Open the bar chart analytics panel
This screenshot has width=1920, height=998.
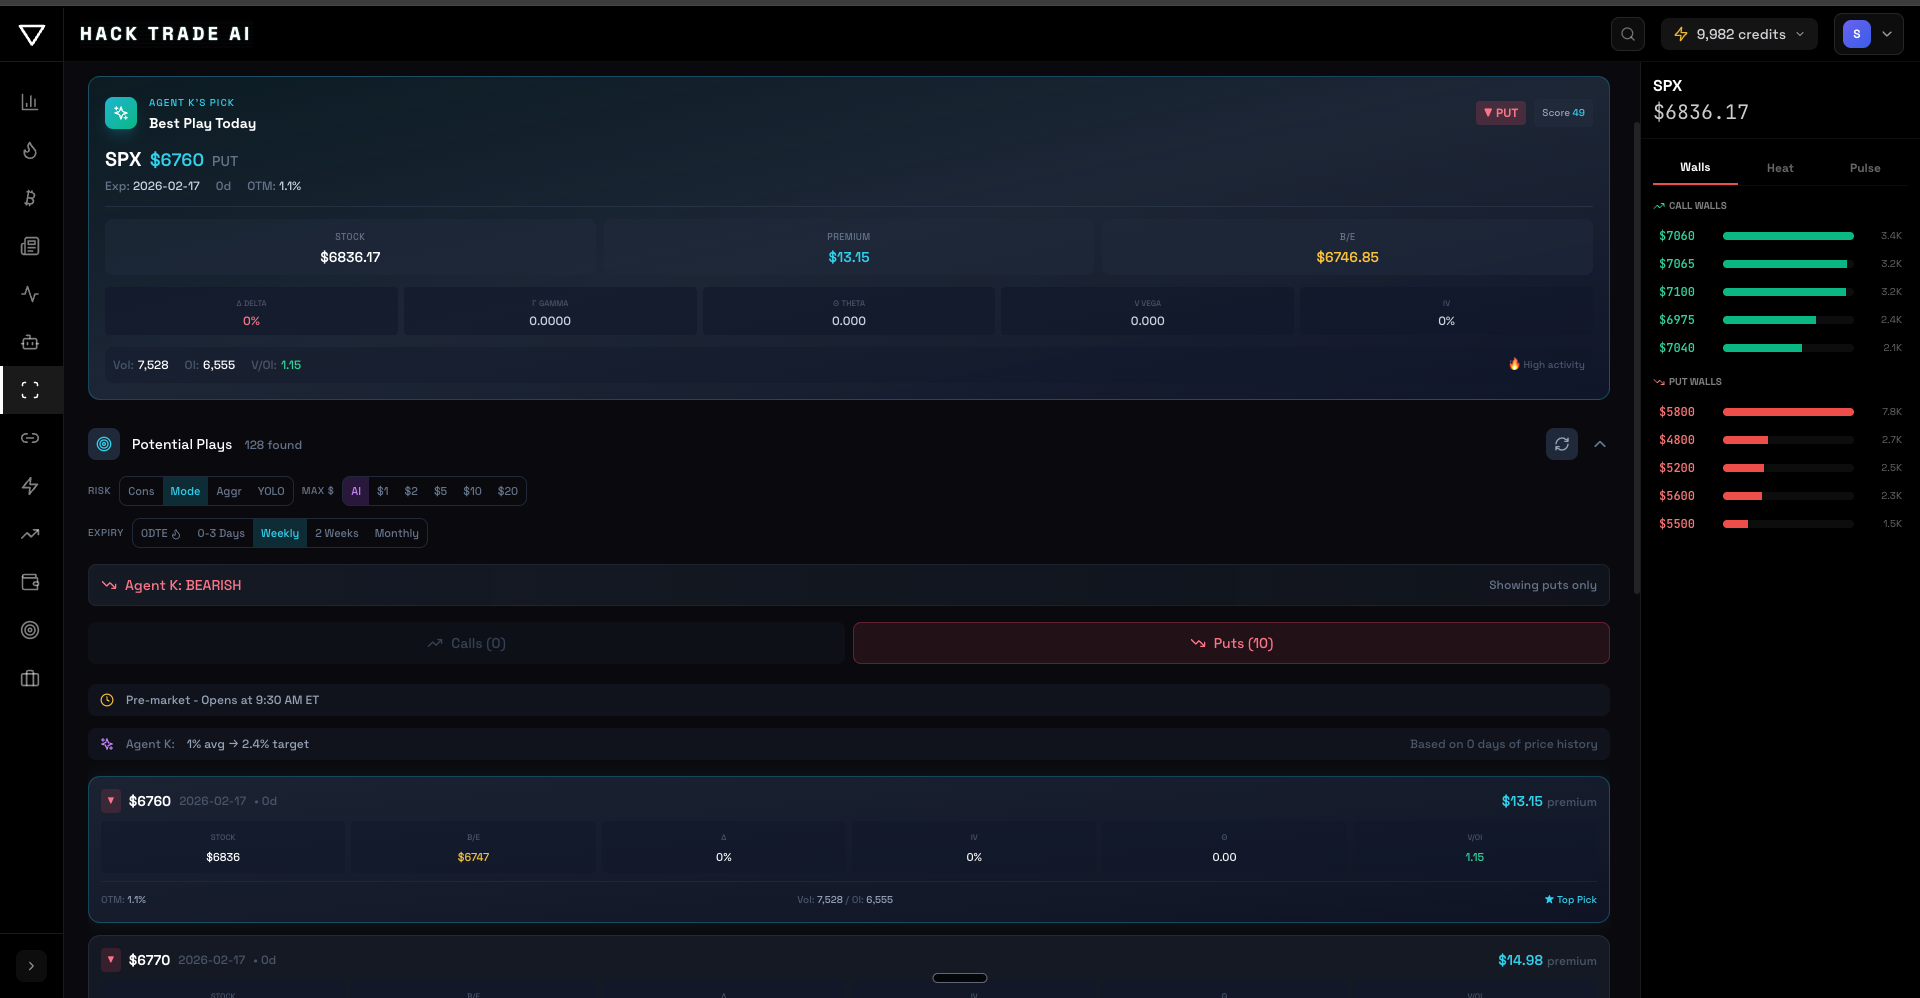coord(30,101)
